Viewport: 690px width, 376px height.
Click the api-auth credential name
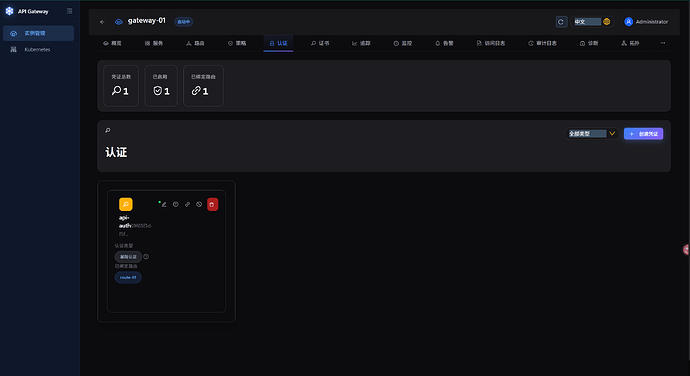pos(125,221)
